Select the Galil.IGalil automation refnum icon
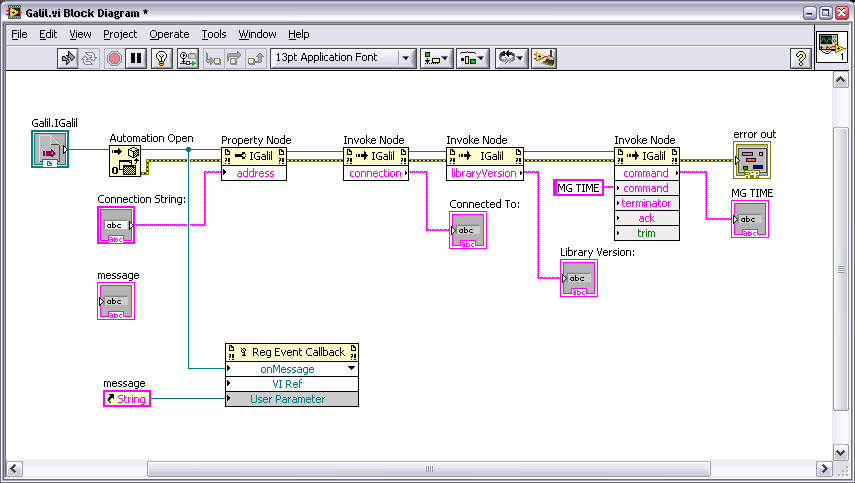Screen dimensions: 855x483 coord(50,149)
